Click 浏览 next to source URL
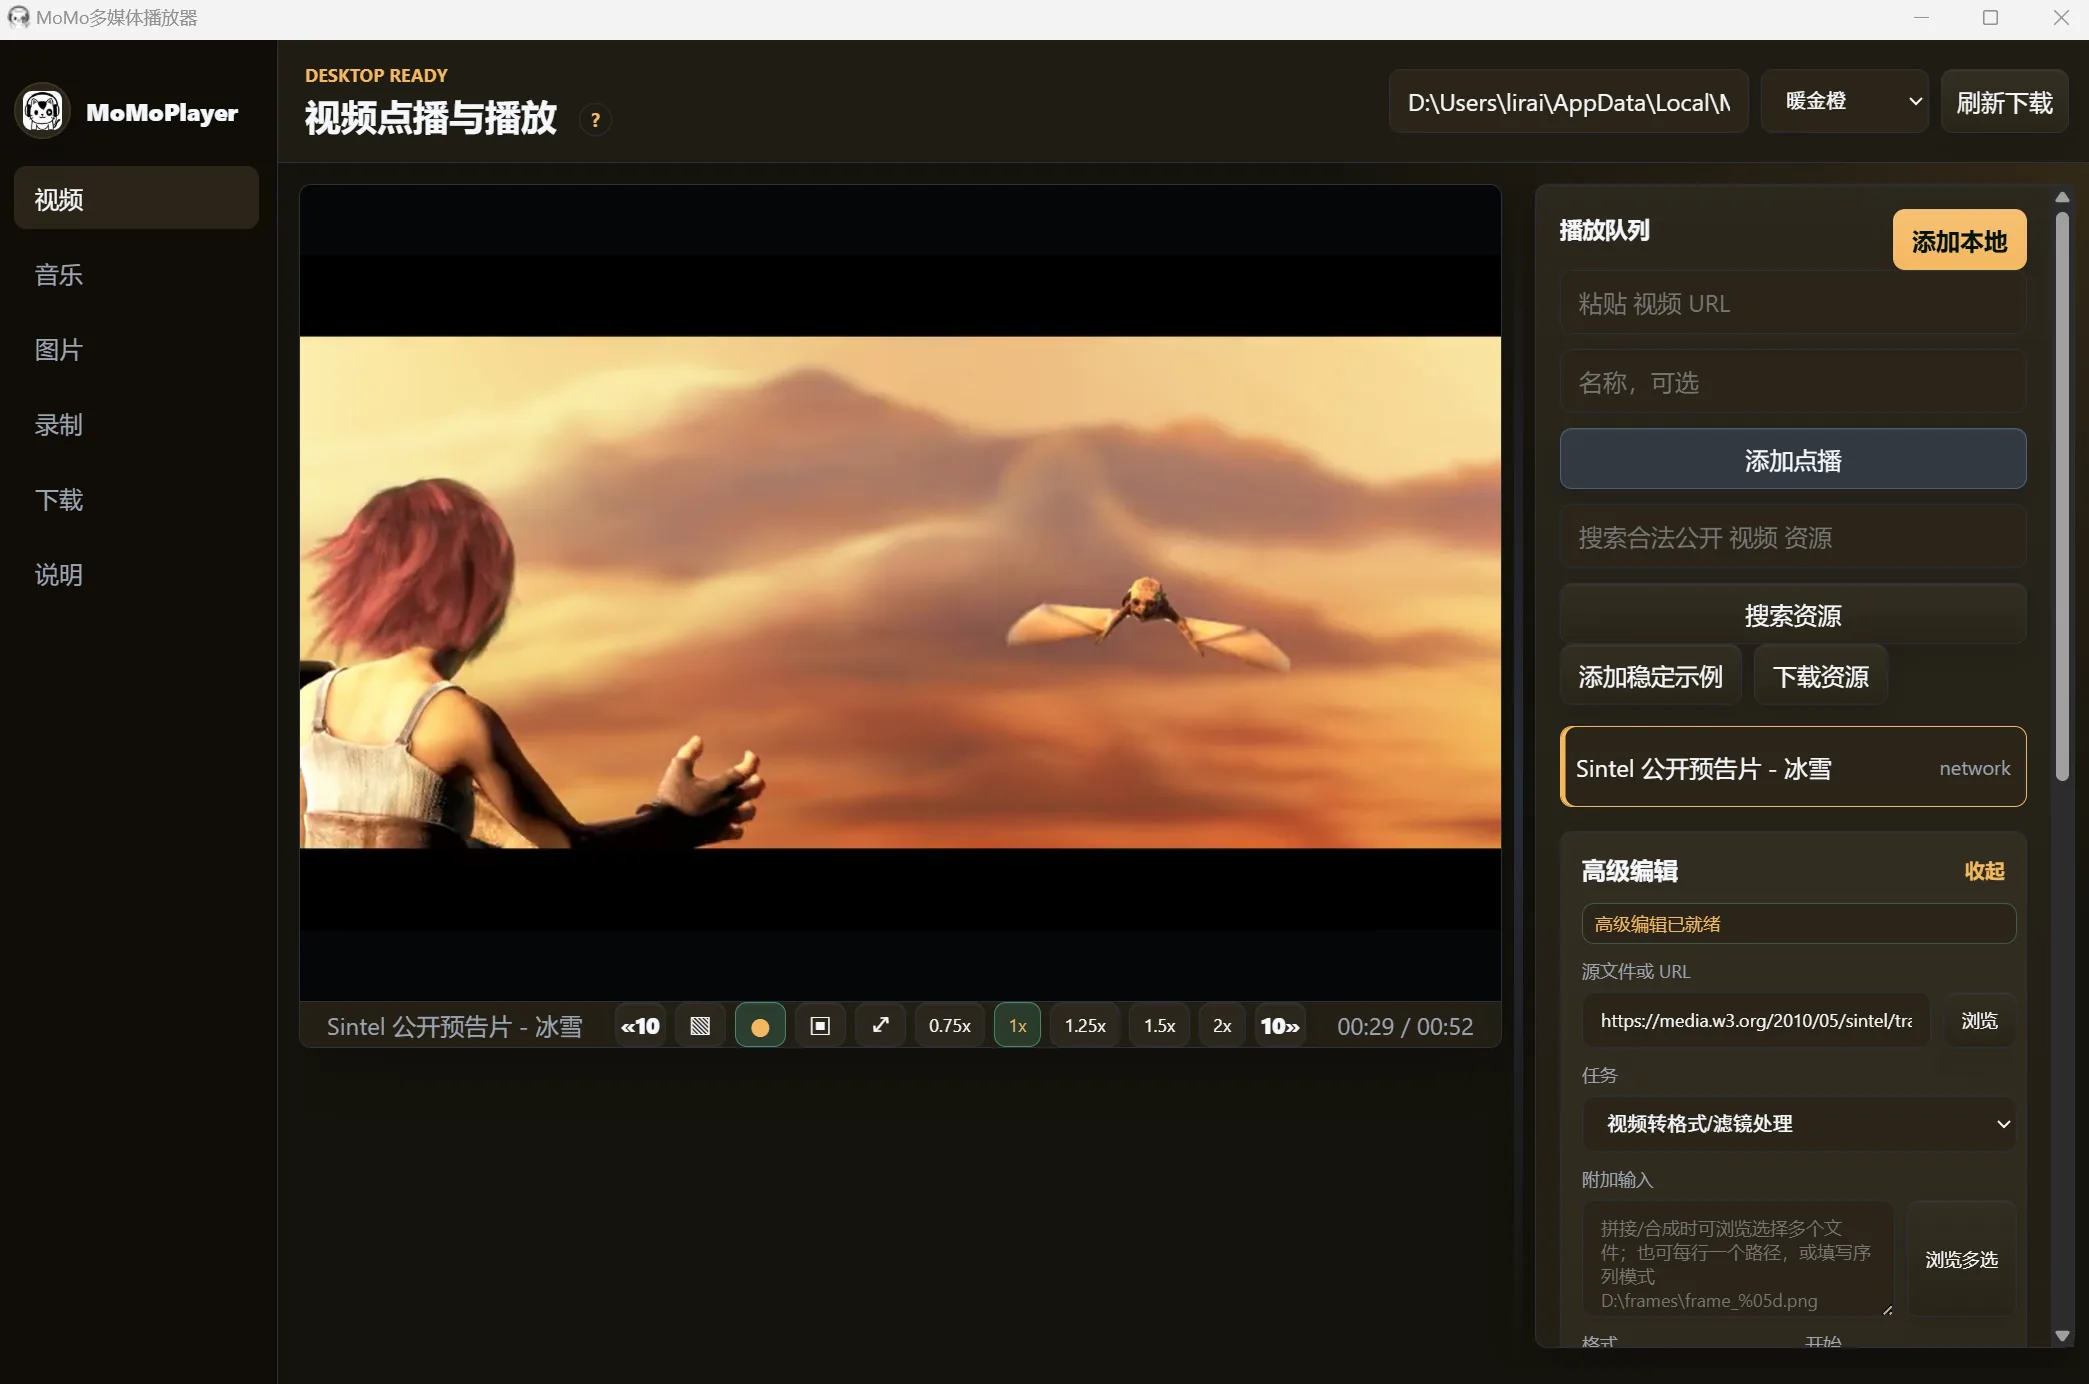The image size is (2089, 1384). pyautogui.click(x=1979, y=1020)
